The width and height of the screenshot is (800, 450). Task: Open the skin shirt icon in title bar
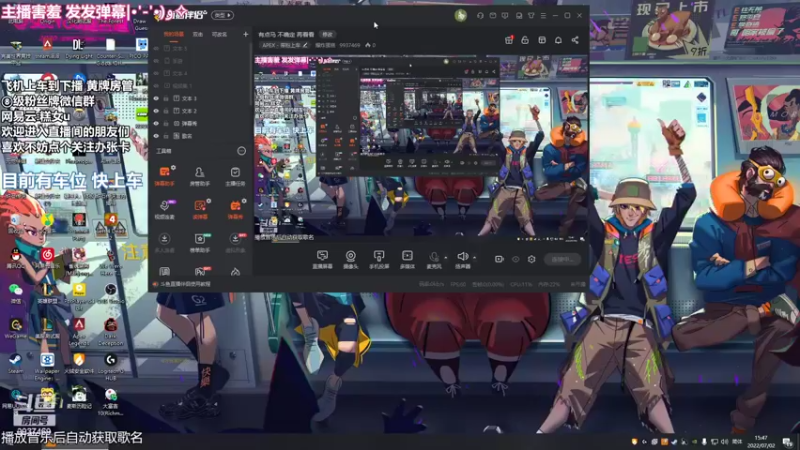pyautogui.click(x=531, y=16)
